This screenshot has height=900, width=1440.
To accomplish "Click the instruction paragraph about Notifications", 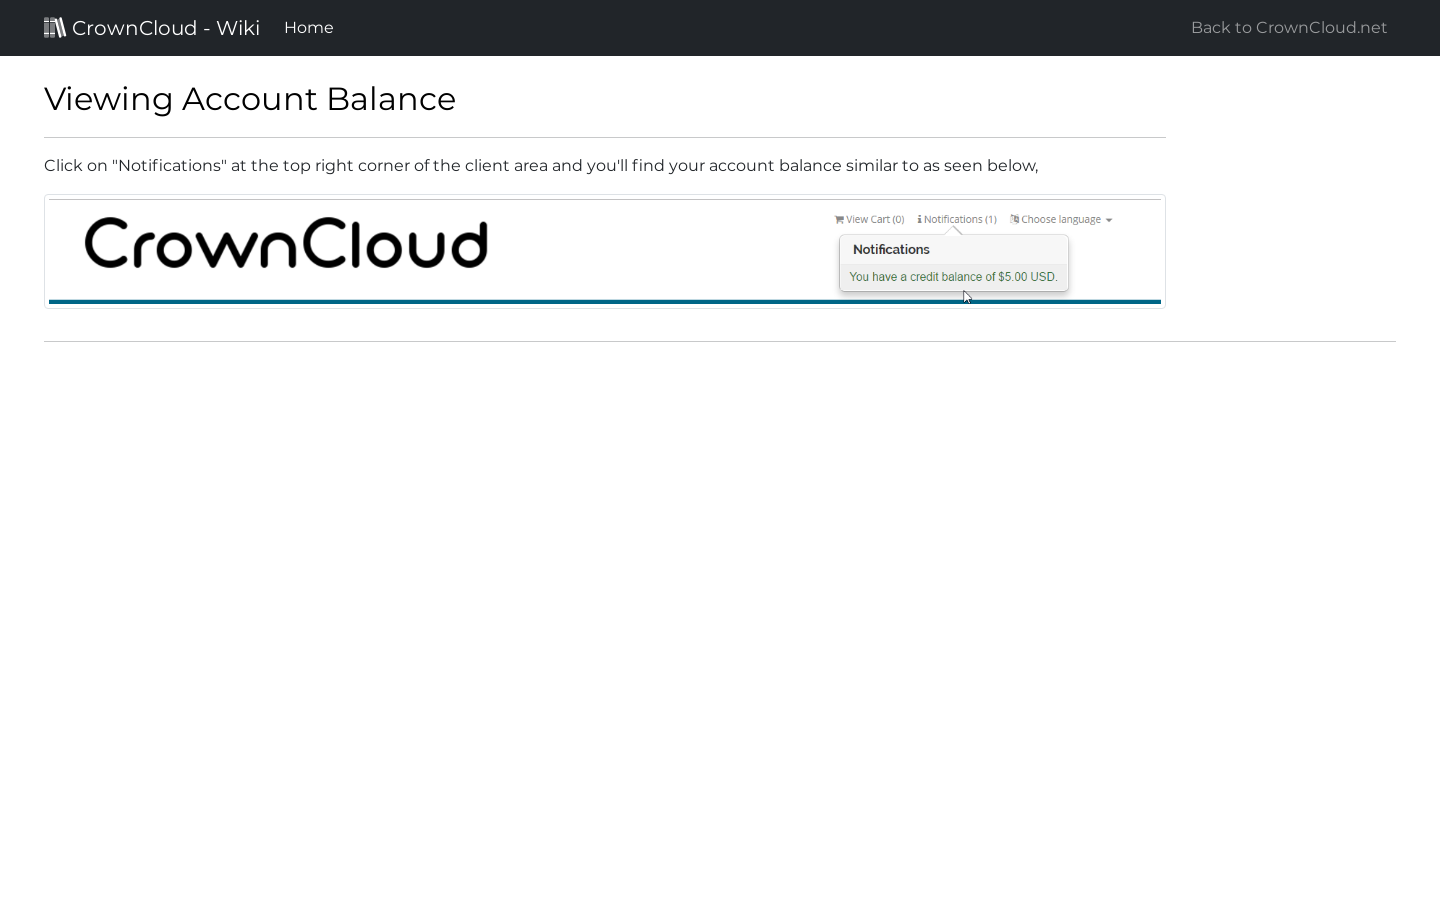I will [540, 166].
